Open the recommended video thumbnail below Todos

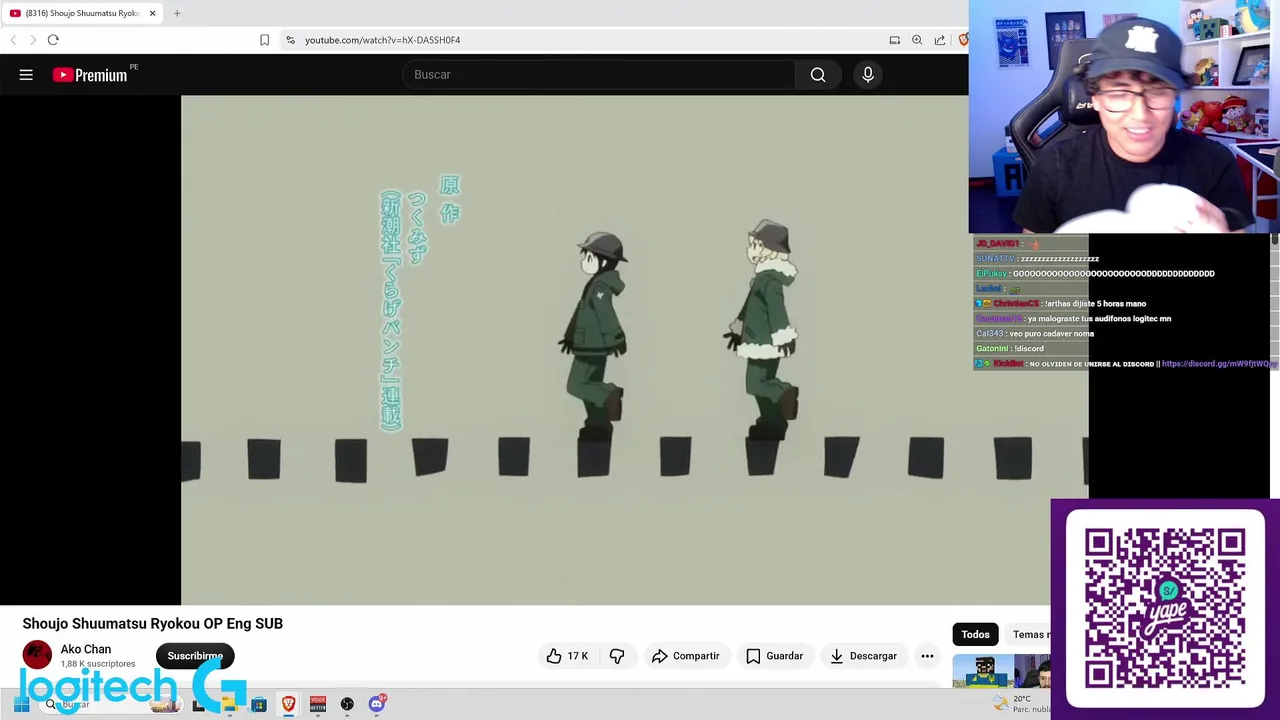point(1001,671)
